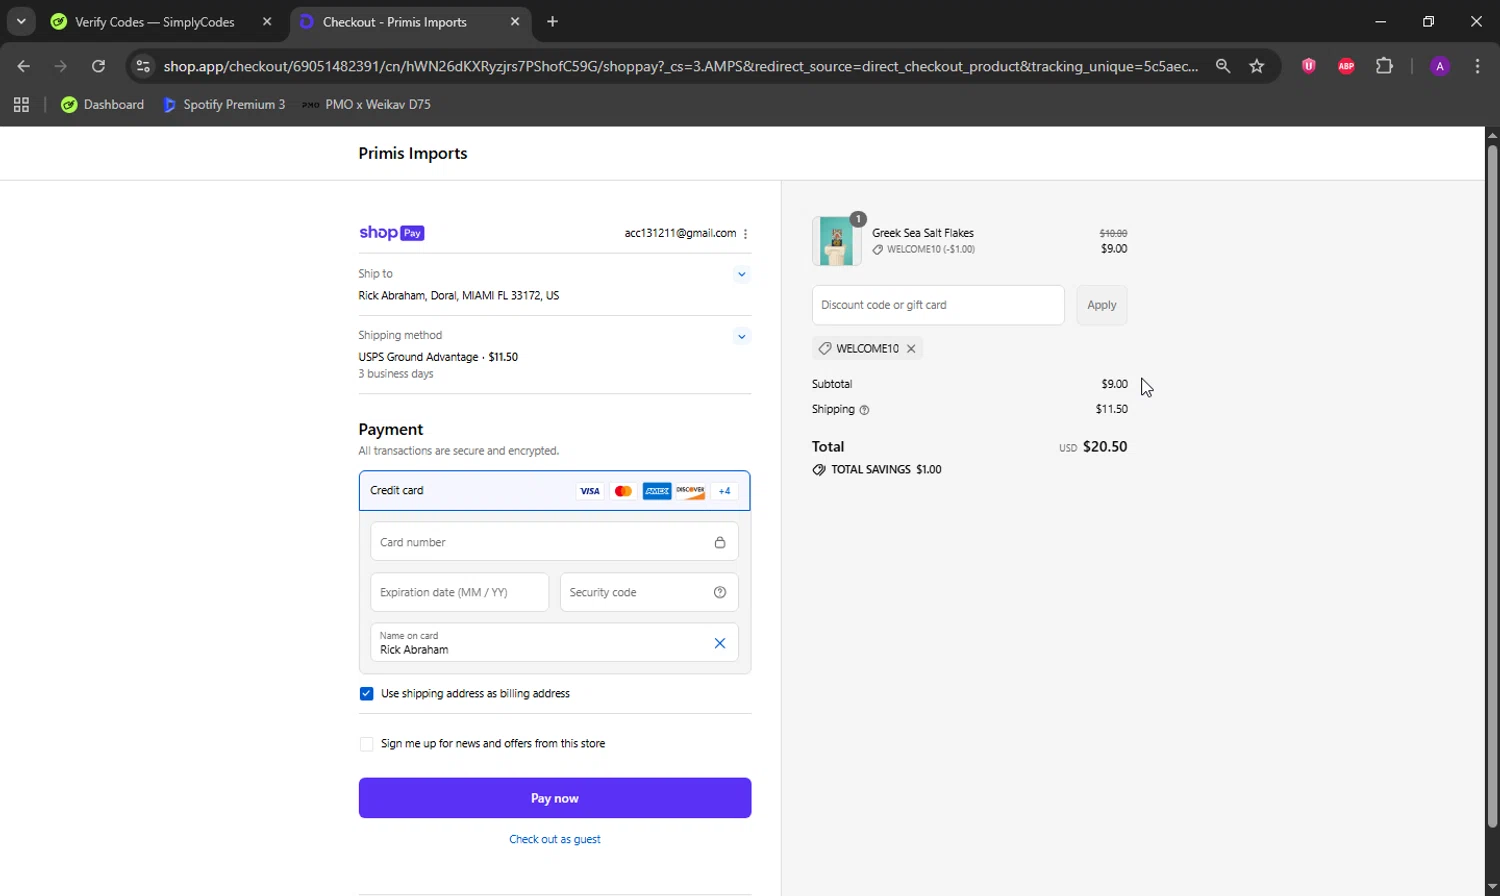Click the Rick Abraham shipping address text
The width and height of the screenshot is (1500, 896).
[x=459, y=296]
